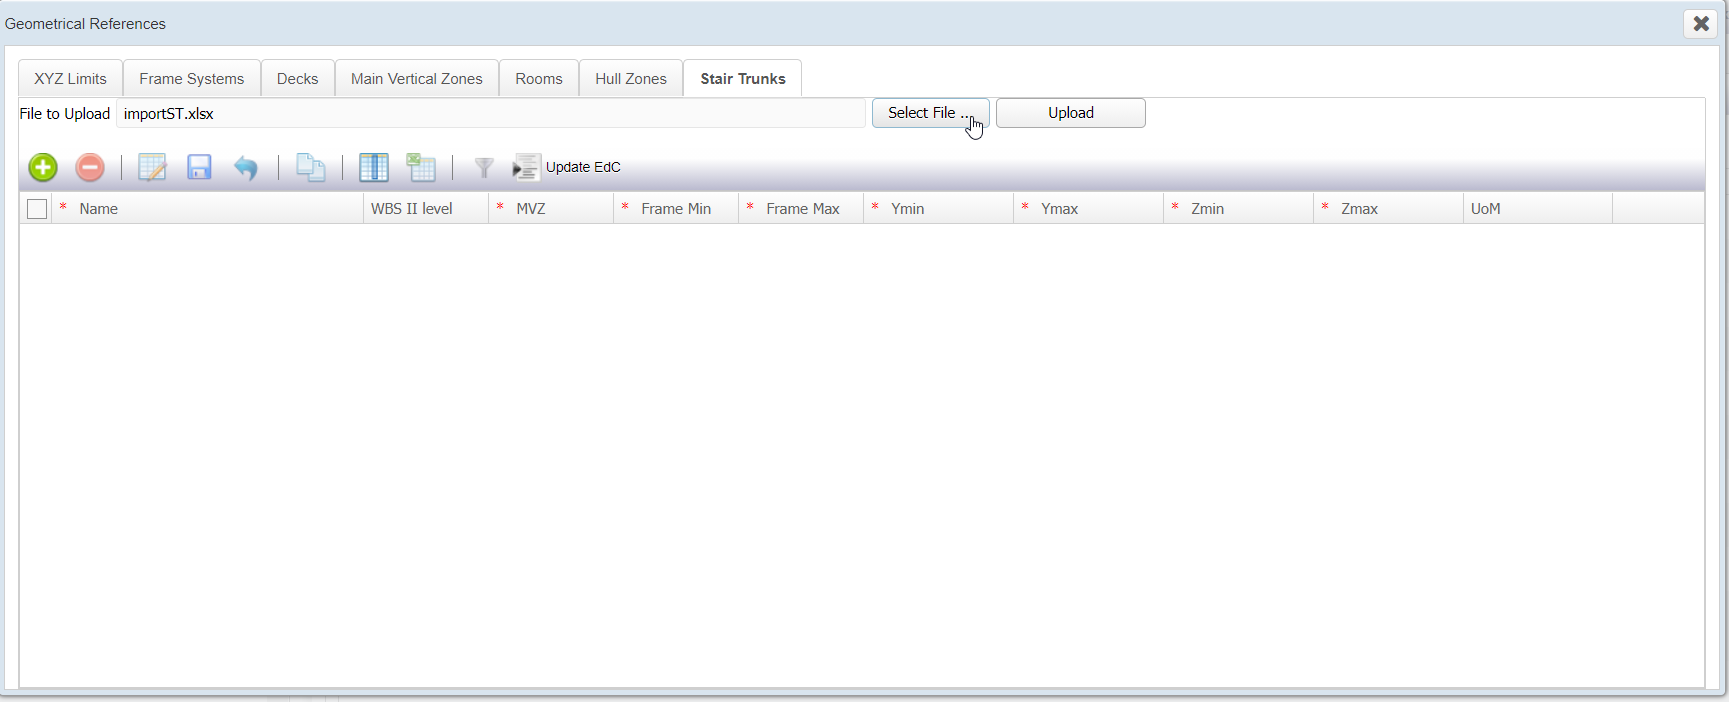Undo changes with blue arrow icon
Image resolution: width=1729 pixels, height=702 pixels.
[246, 167]
